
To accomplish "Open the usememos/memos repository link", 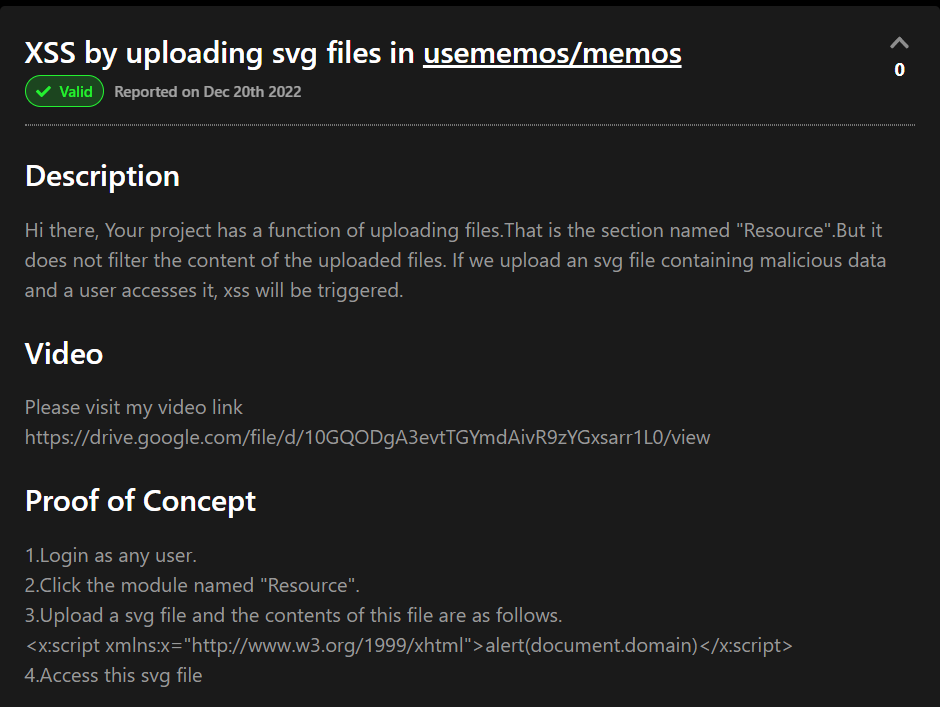I will 552,53.
